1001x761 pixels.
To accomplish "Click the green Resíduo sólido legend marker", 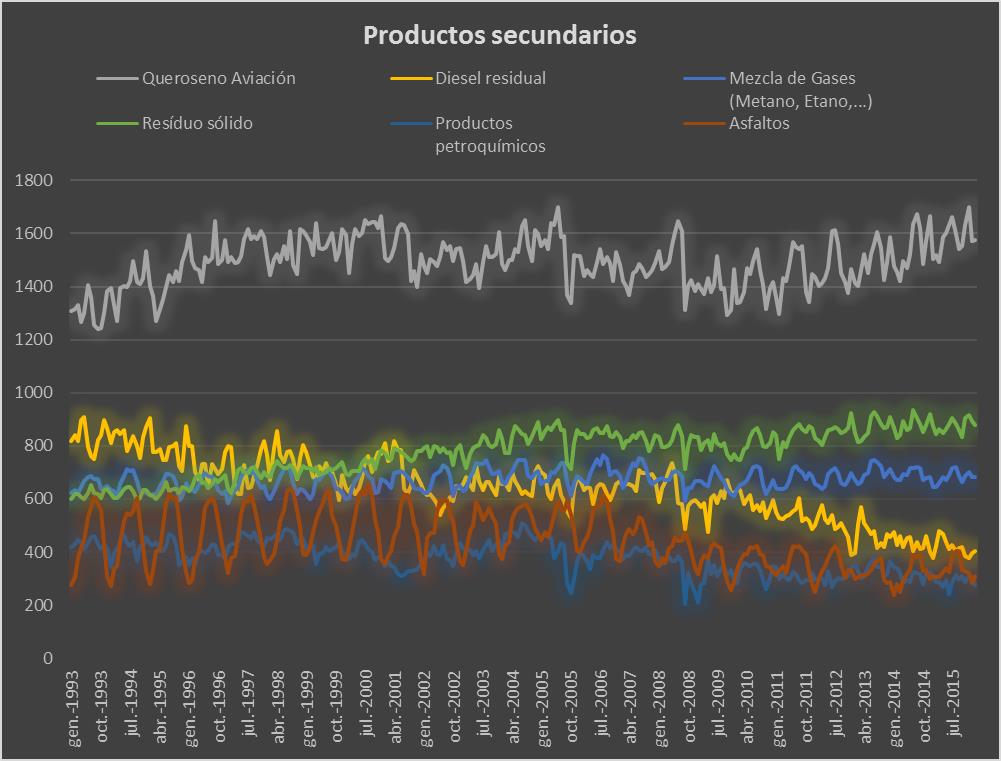I will pos(117,124).
